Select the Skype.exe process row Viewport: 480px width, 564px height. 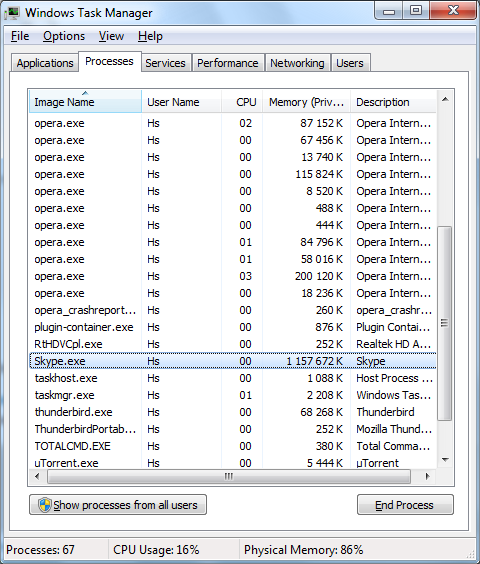click(233, 361)
